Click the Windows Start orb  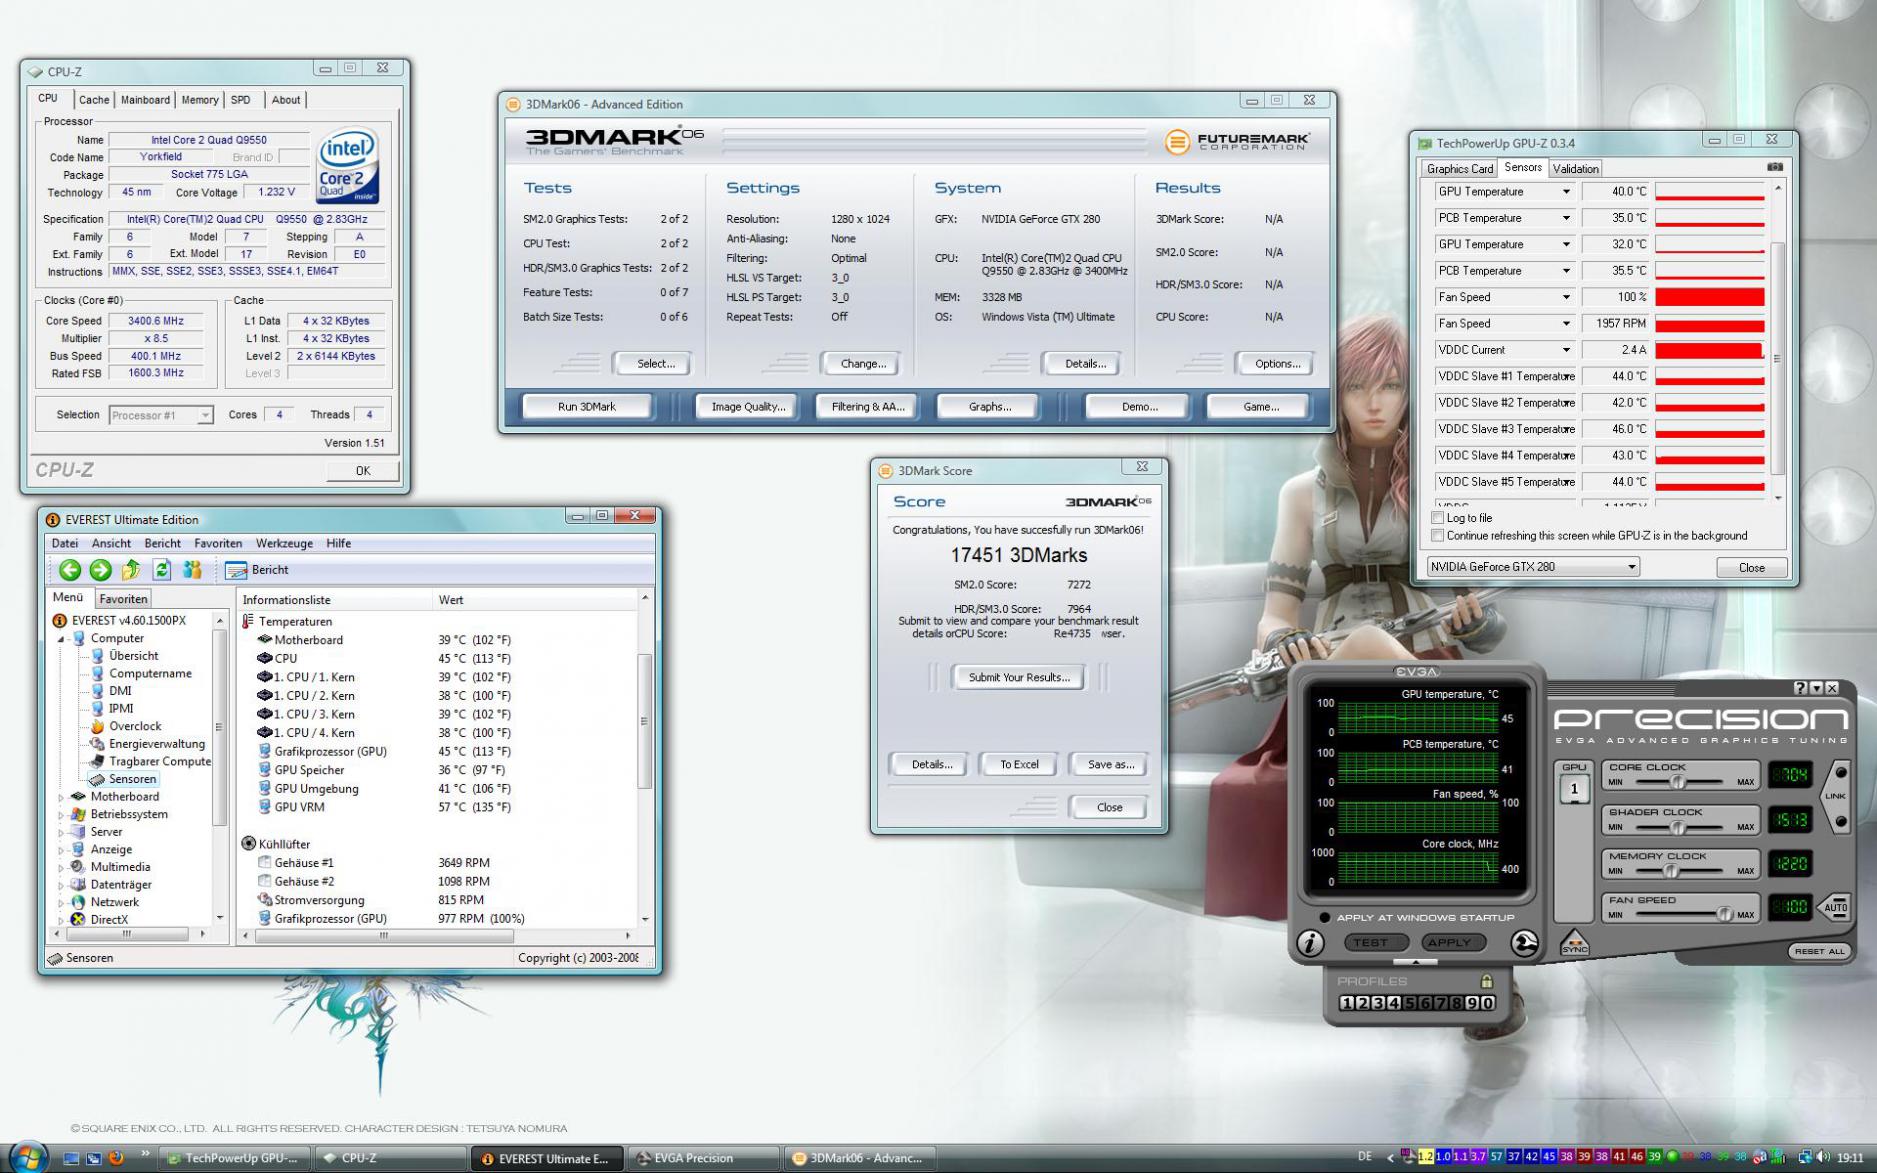[x=27, y=1157]
